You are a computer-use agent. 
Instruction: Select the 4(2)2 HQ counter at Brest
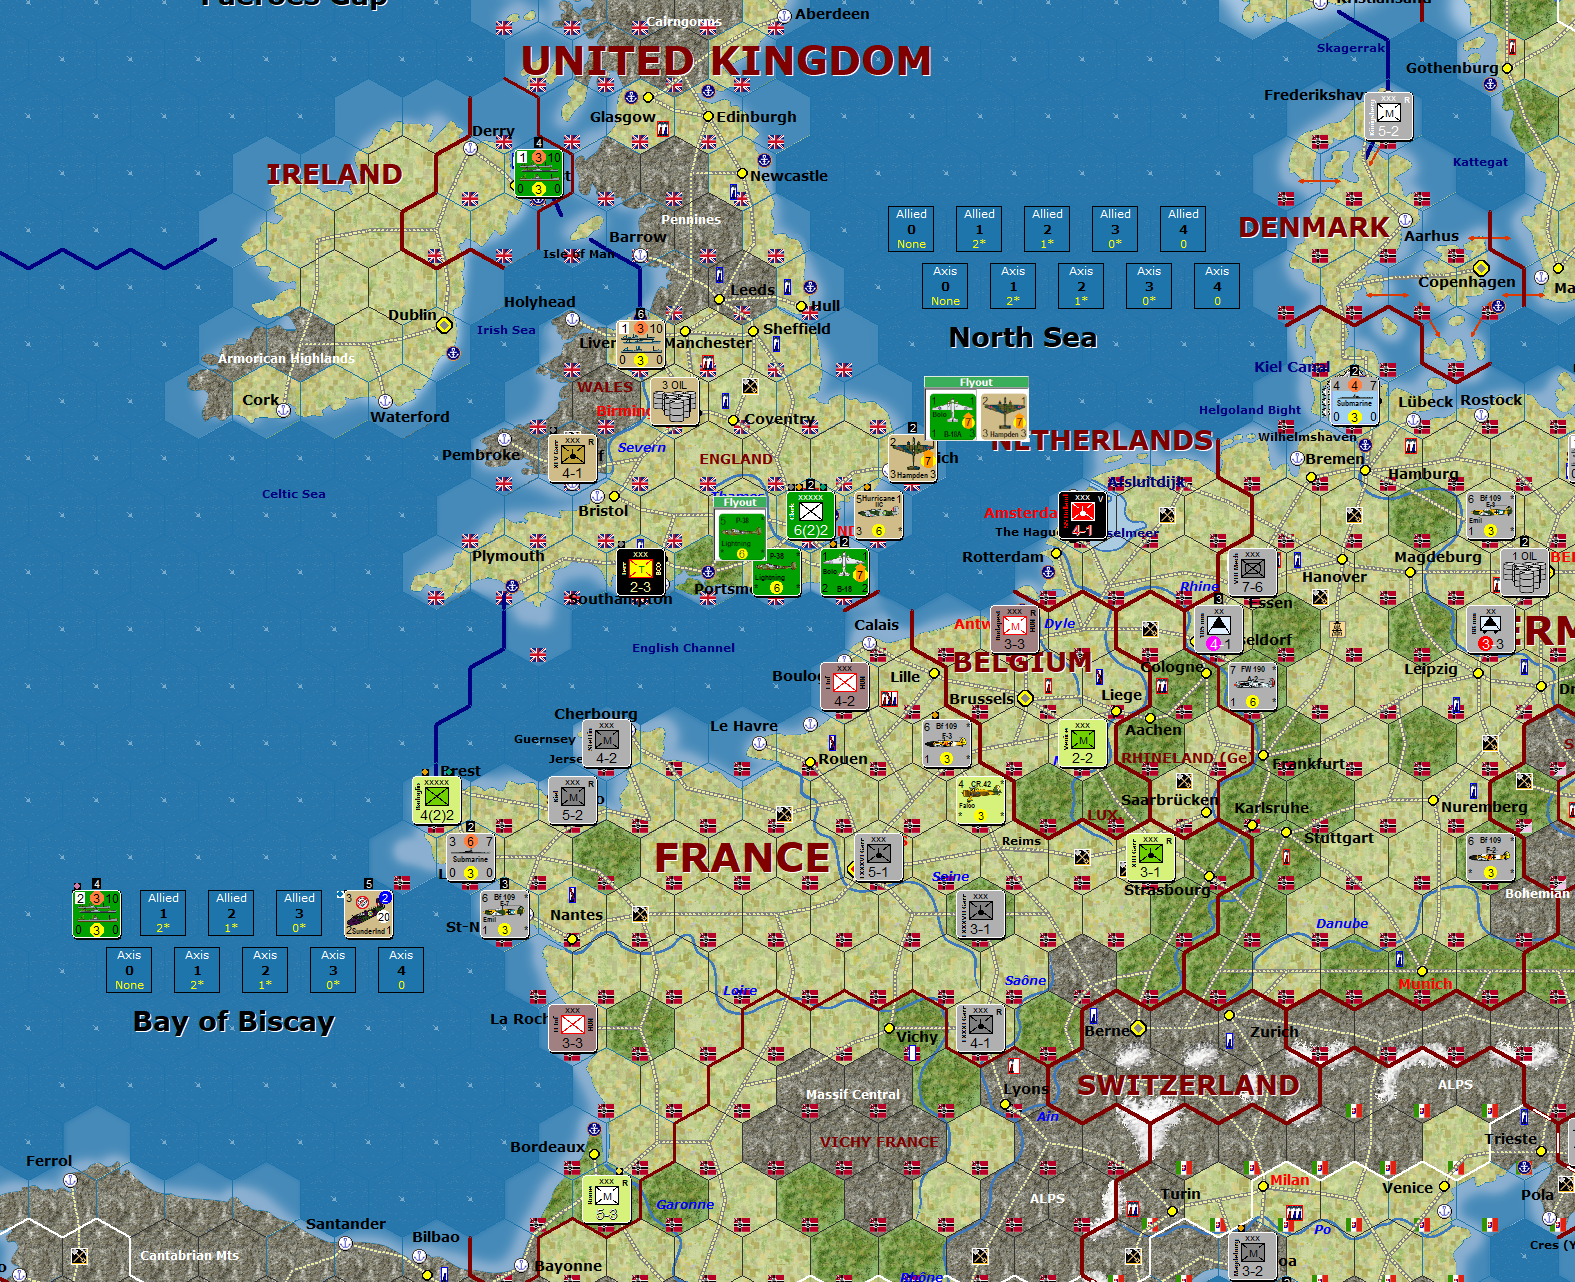click(437, 800)
